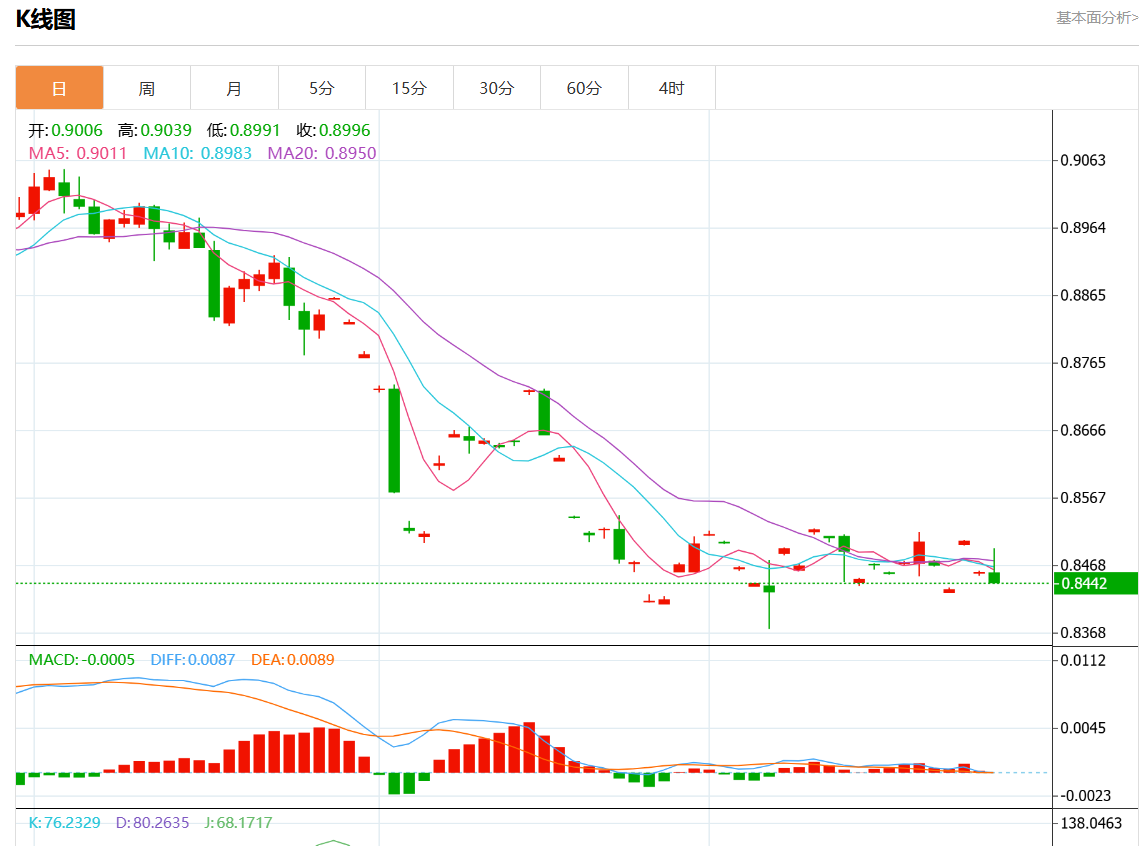
Task: Click the J:68.1717 KDJ value
Action: point(238,823)
